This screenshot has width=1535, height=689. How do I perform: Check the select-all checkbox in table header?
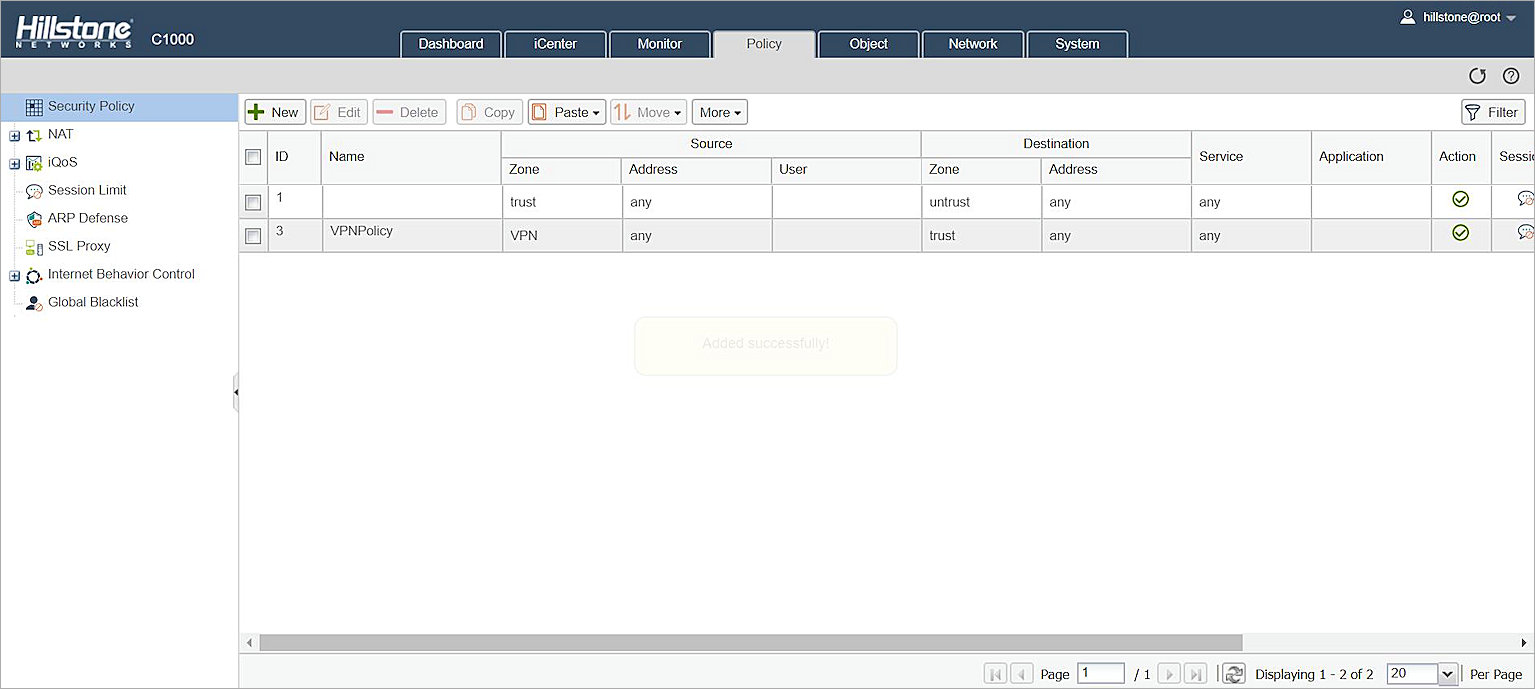coord(253,157)
